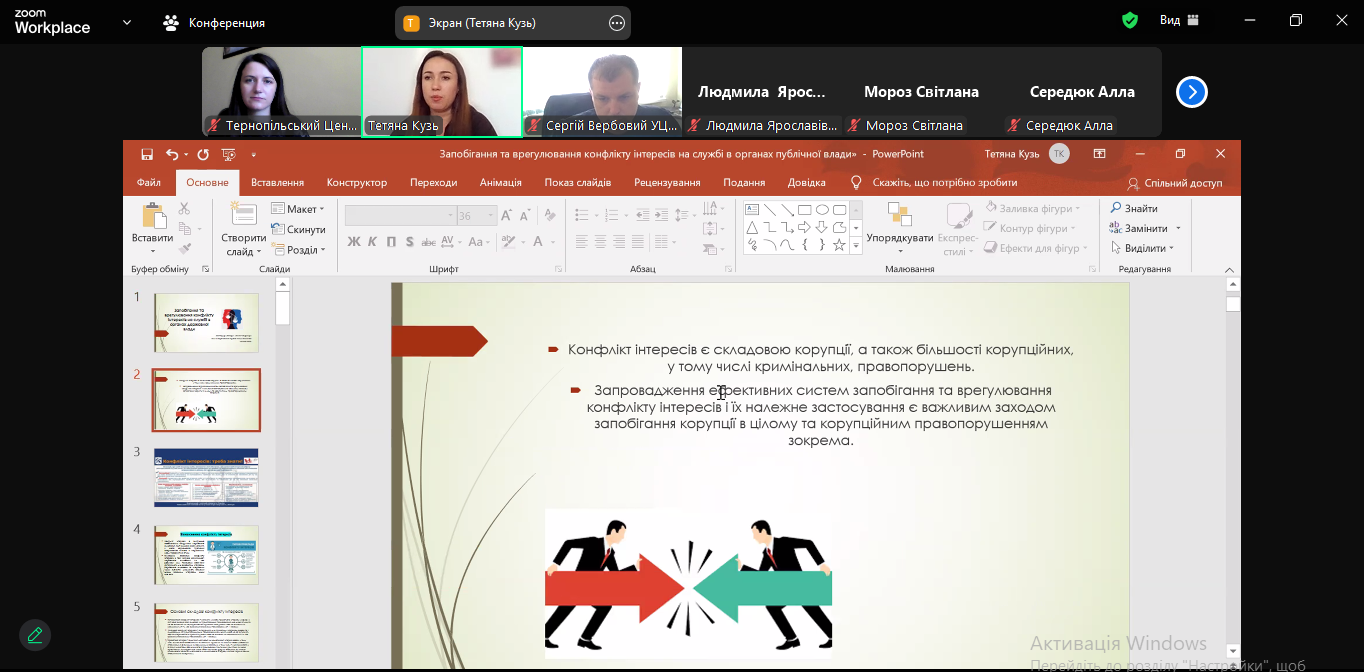This screenshot has width=1364, height=672.
Task: Show more participants with blue arrow
Action: 1191,92
